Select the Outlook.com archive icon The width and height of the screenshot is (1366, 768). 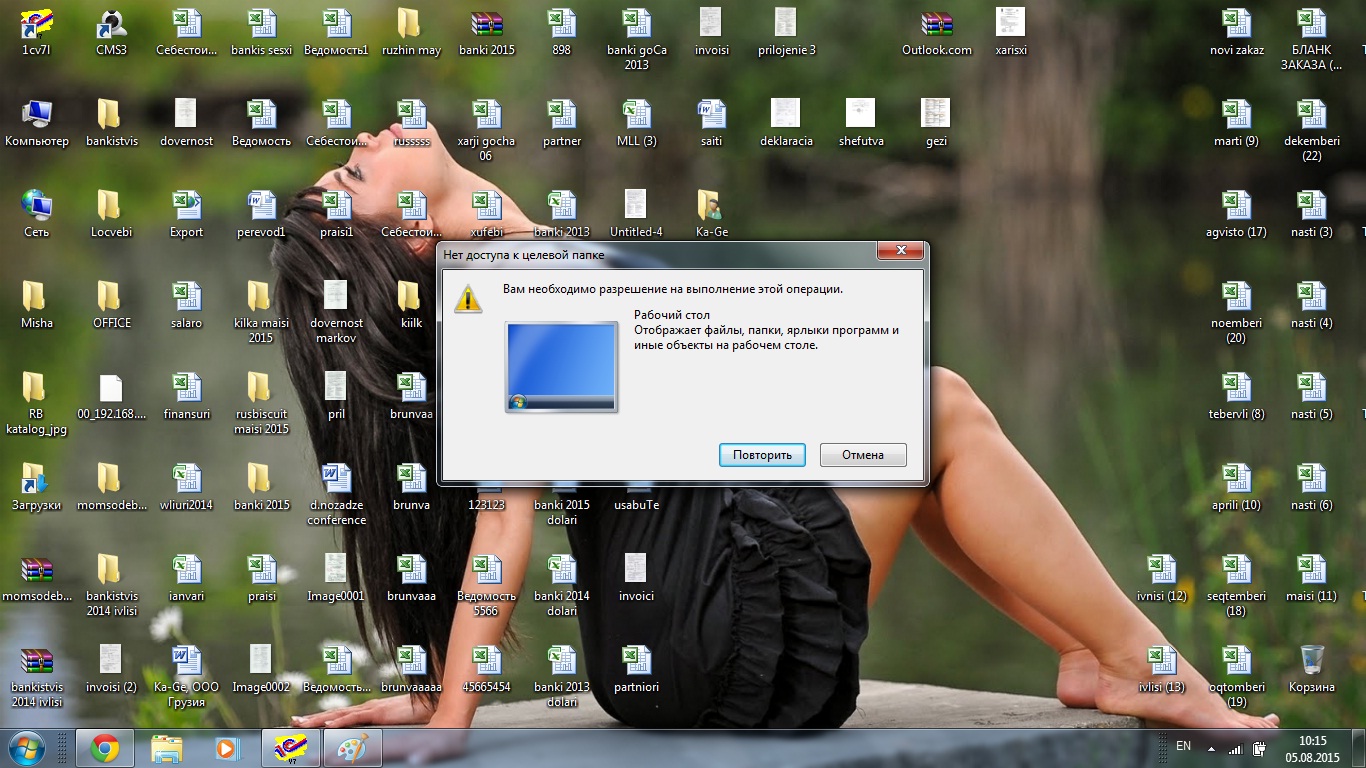coord(937,32)
